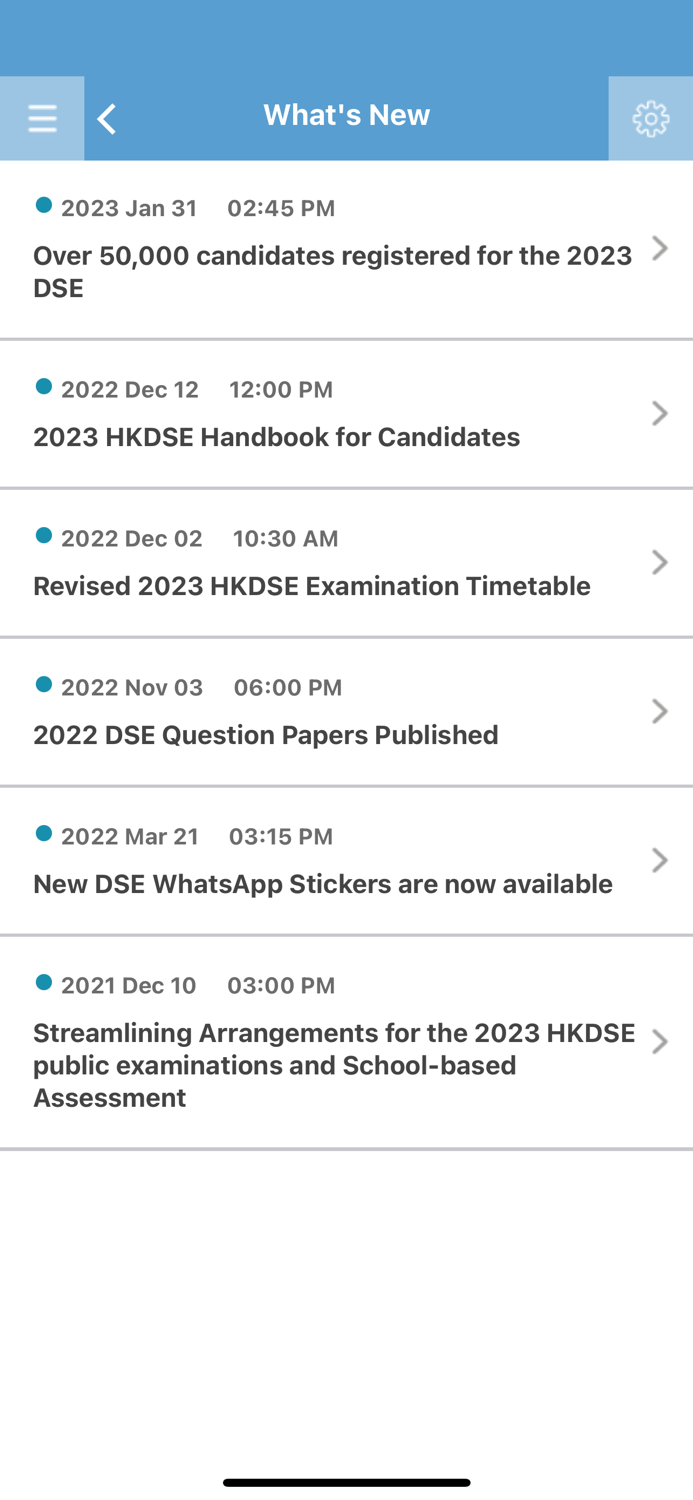Open the Streamlining Arrangements announcement
Image resolution: width=693 pixels, height=1500 pixels.
pyautogui.click(x=334, y=1065)
